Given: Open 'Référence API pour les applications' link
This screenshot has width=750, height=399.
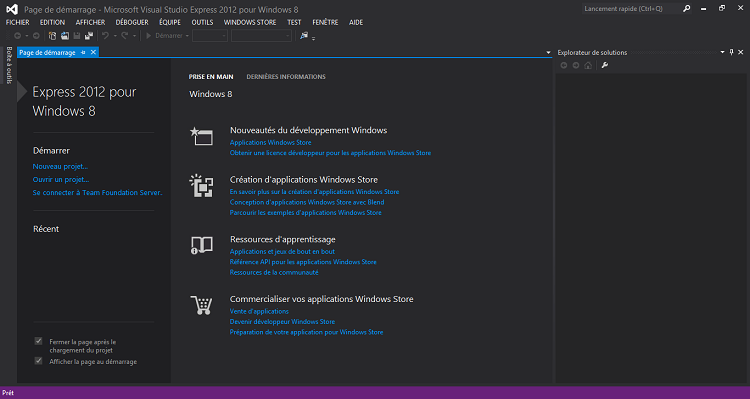Looking at the screenshot, I should (x=303, y=262).
